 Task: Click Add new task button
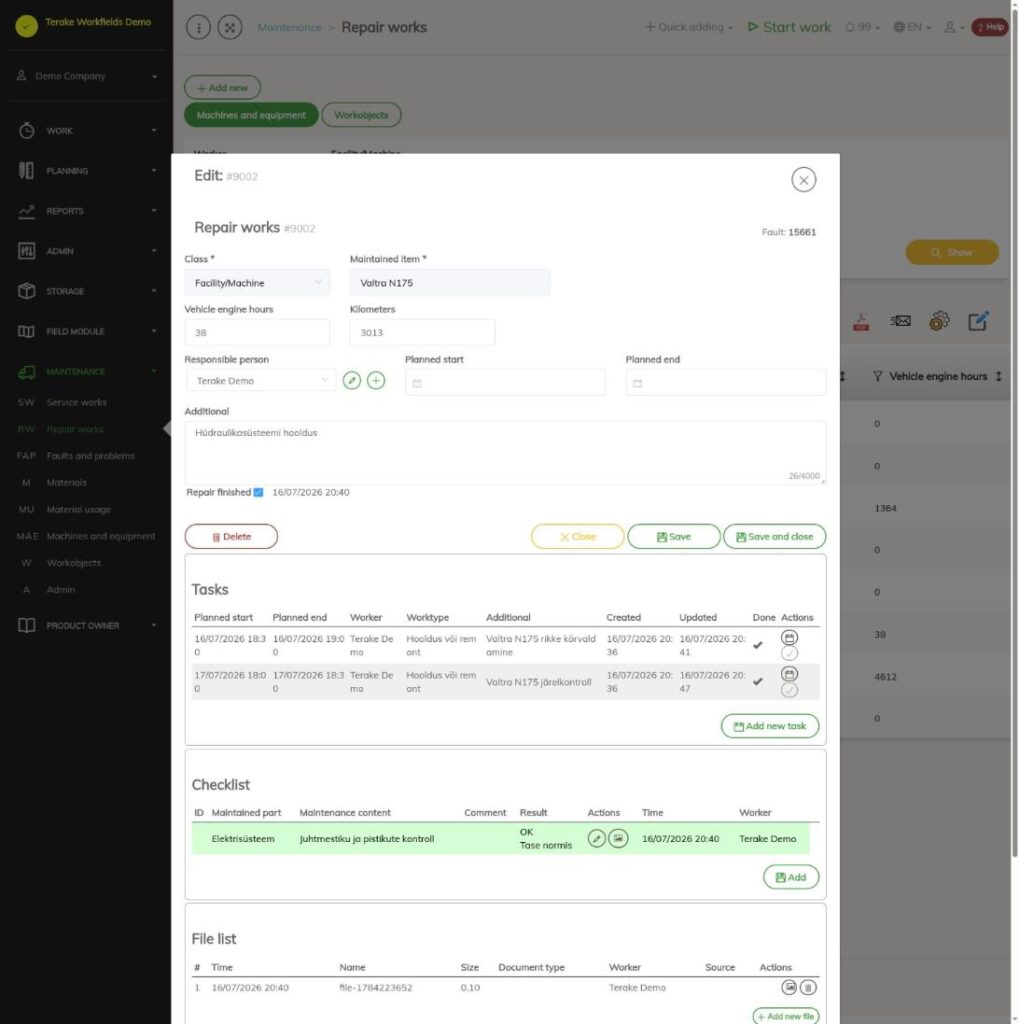[769, 726]
